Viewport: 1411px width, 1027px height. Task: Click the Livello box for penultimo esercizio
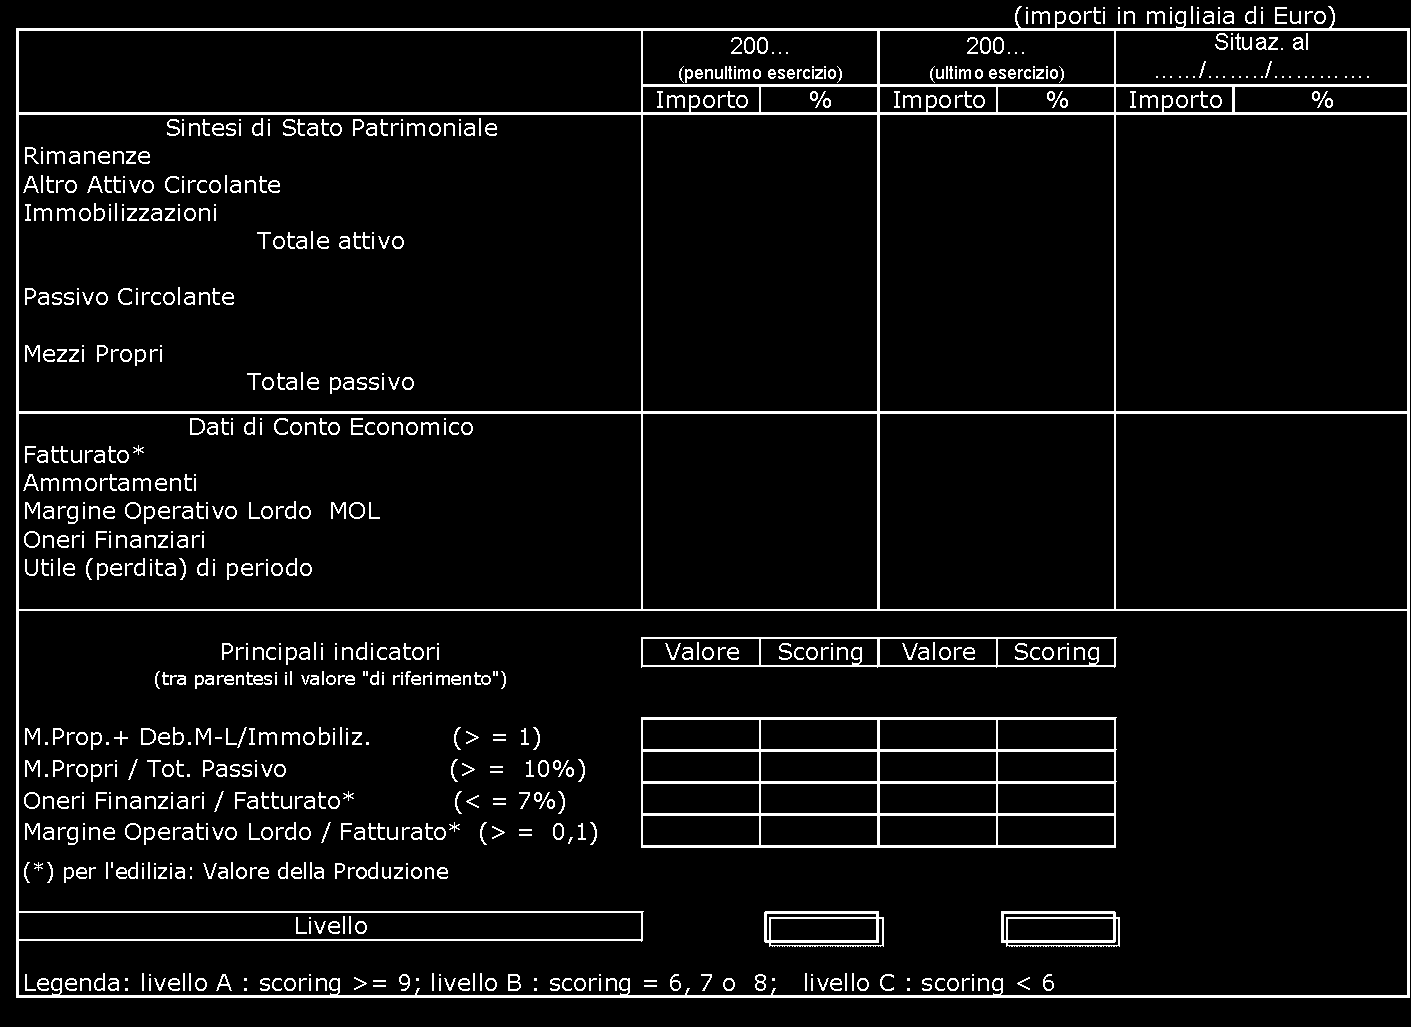[824, 929]
